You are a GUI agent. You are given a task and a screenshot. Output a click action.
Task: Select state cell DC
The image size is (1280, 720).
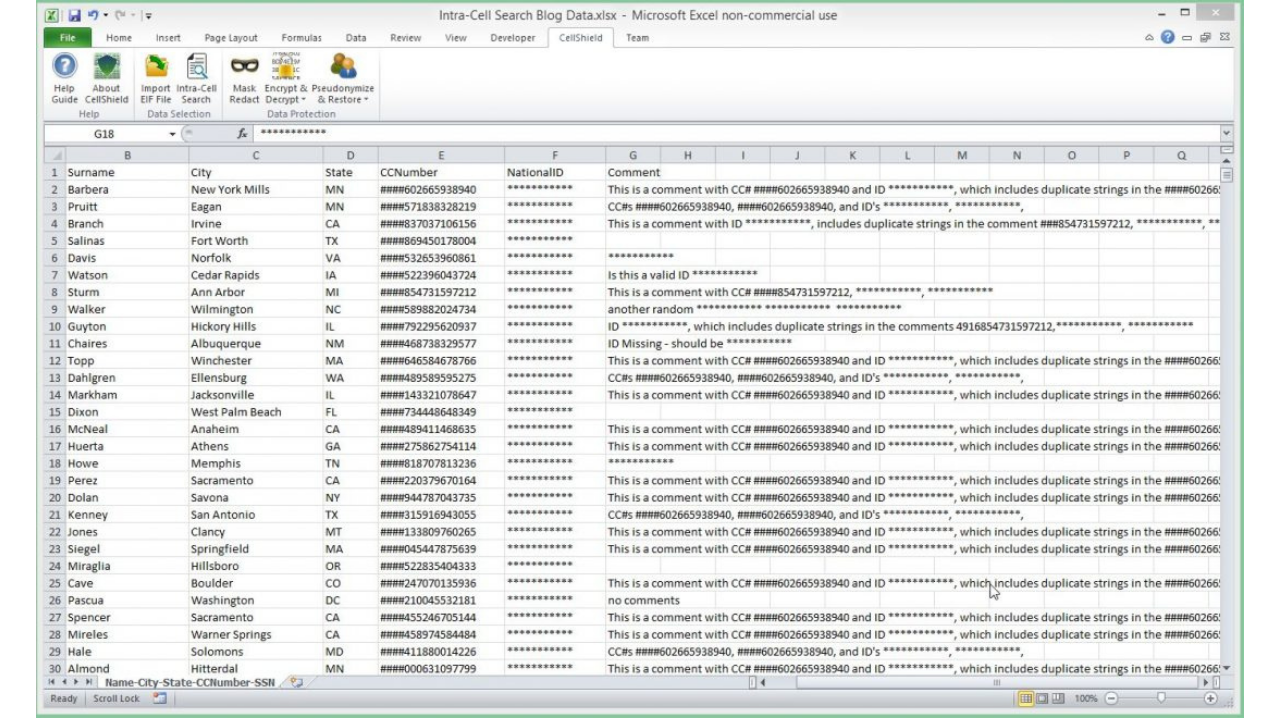click(349, 600)
